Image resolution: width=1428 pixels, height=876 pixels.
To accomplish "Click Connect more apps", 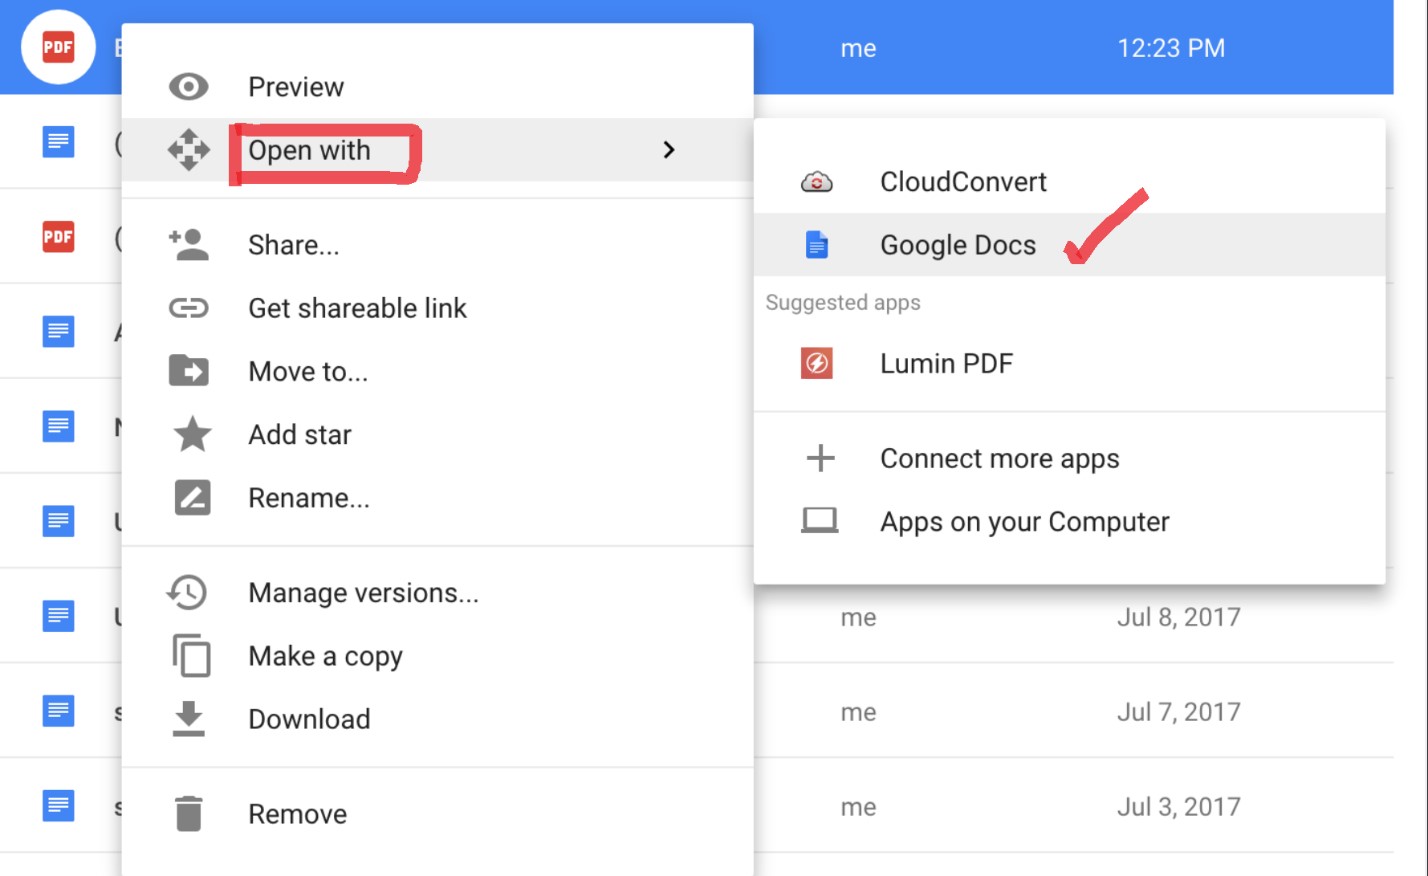I will (x=999, y=458).
